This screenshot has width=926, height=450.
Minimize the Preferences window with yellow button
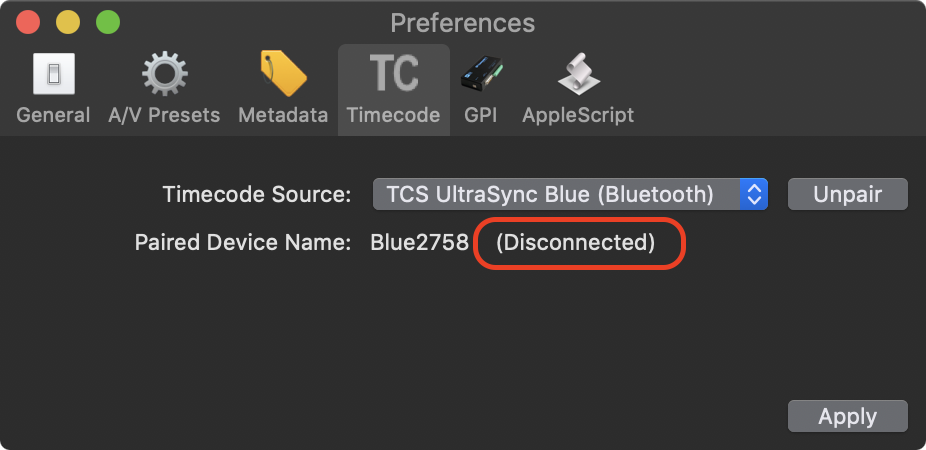coord(68,22)
